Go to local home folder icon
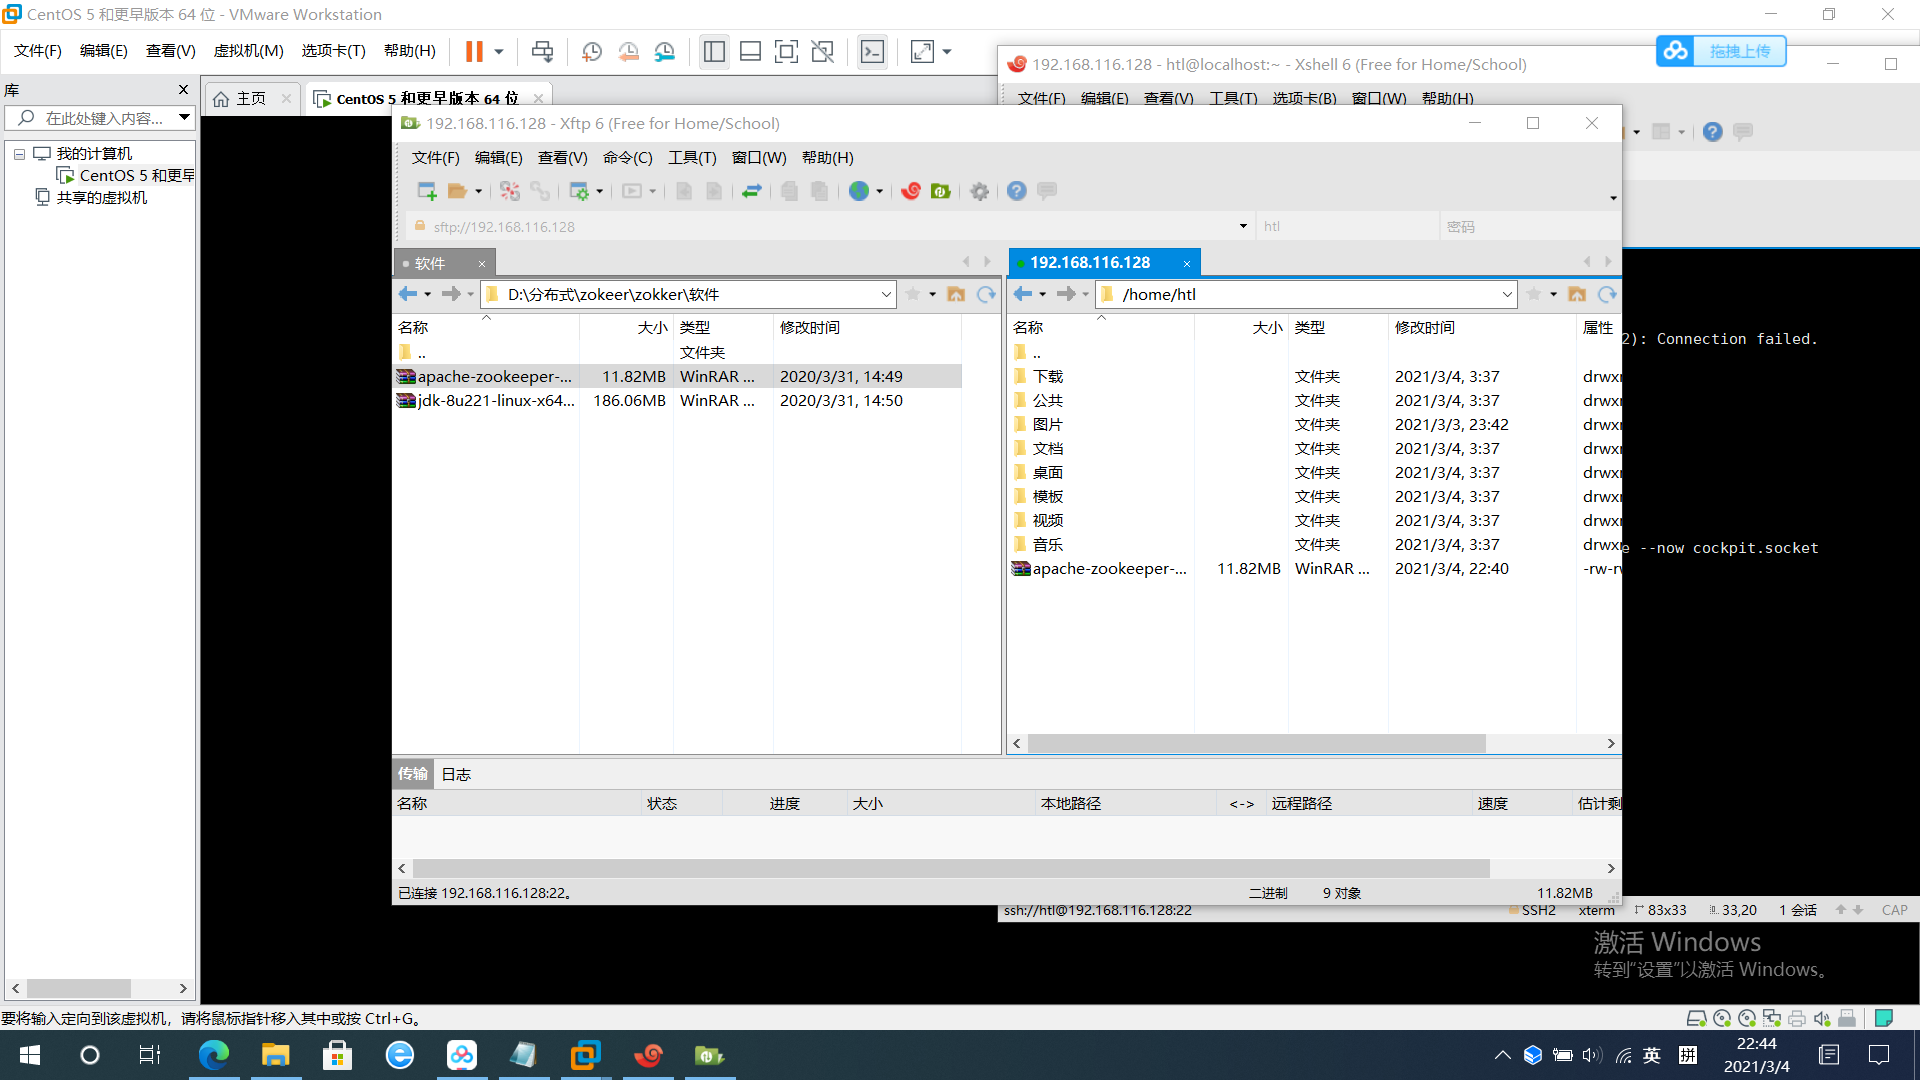This screenshot has height=1080, width=1920. pos(956,294)
